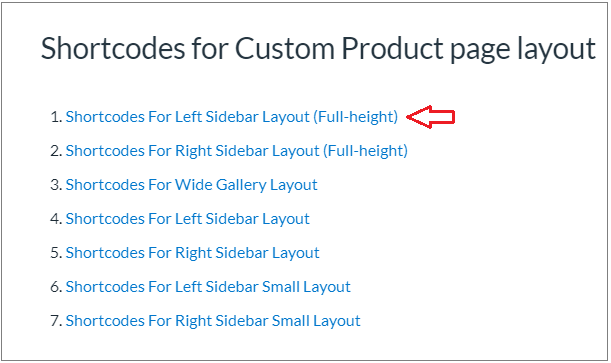Follow the Shortcodes For Right Sidebar Layout link
Viewport: 611px width, 363px height.
pyautogui.click(x=192, y=253)
